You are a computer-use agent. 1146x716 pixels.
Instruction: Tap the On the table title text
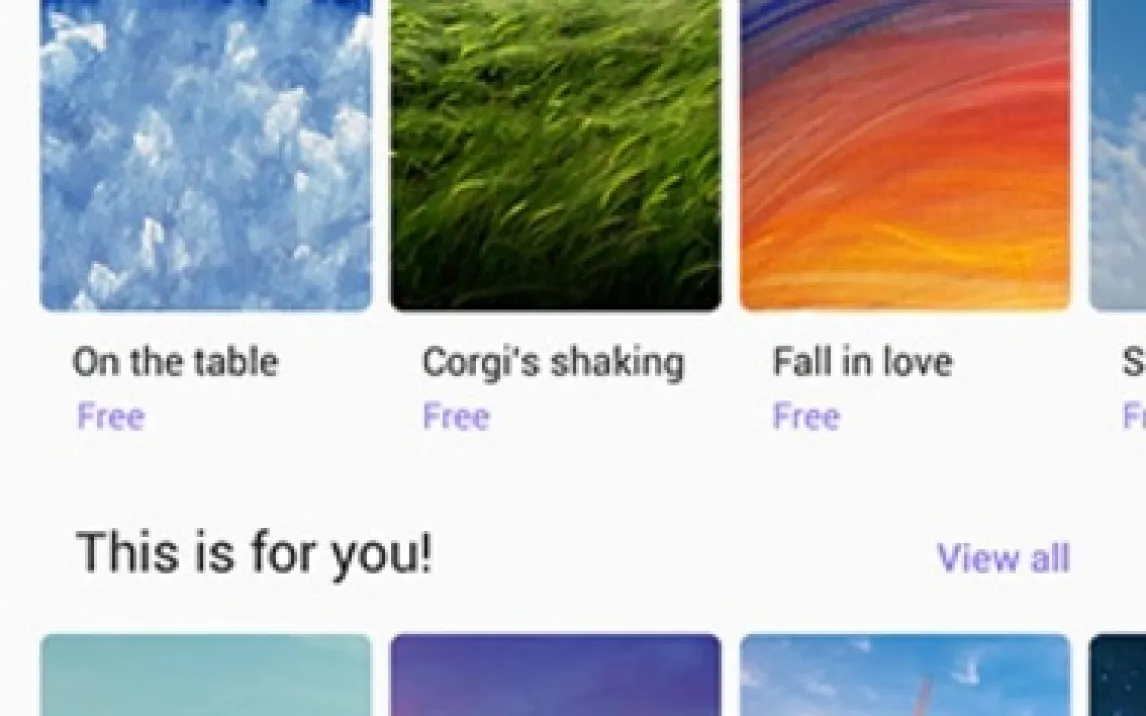point(175,362)
